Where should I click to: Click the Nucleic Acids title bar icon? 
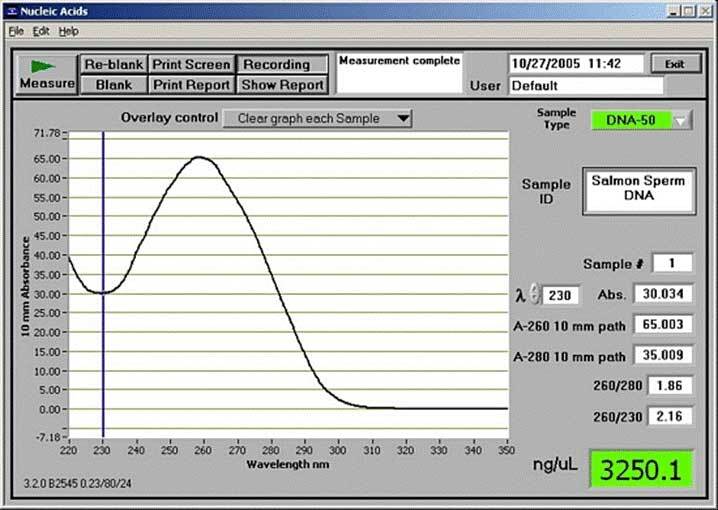[x=10, y=10]
